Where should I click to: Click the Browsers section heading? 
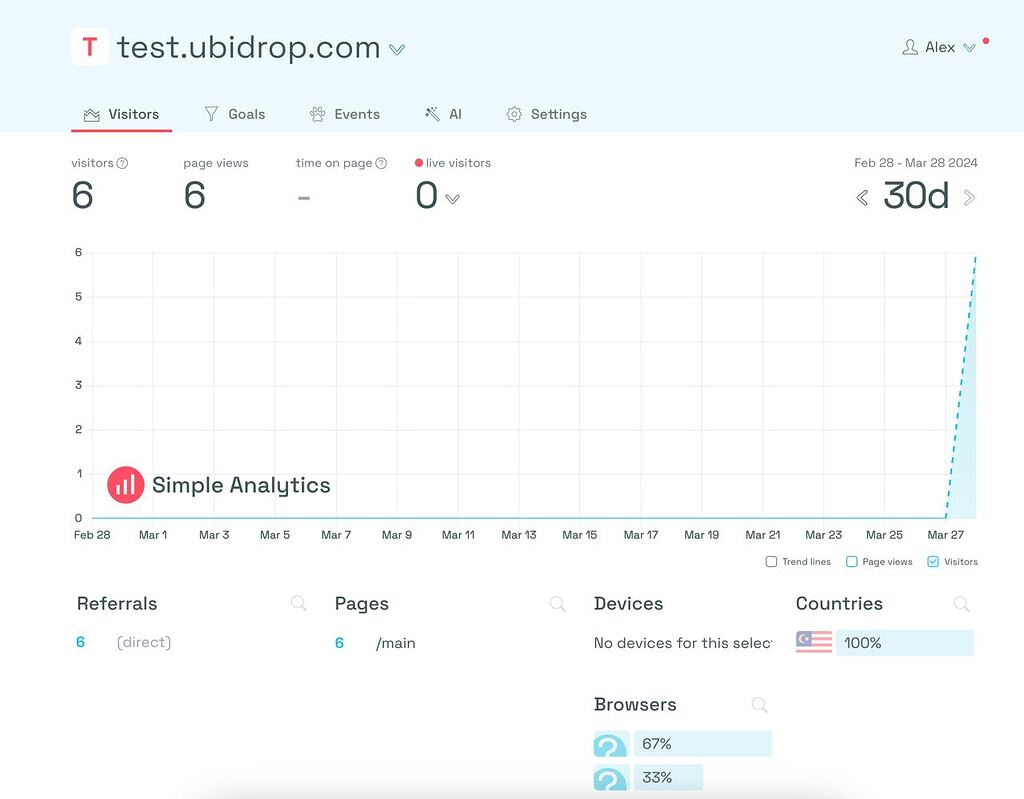click(x=635, y=704)
